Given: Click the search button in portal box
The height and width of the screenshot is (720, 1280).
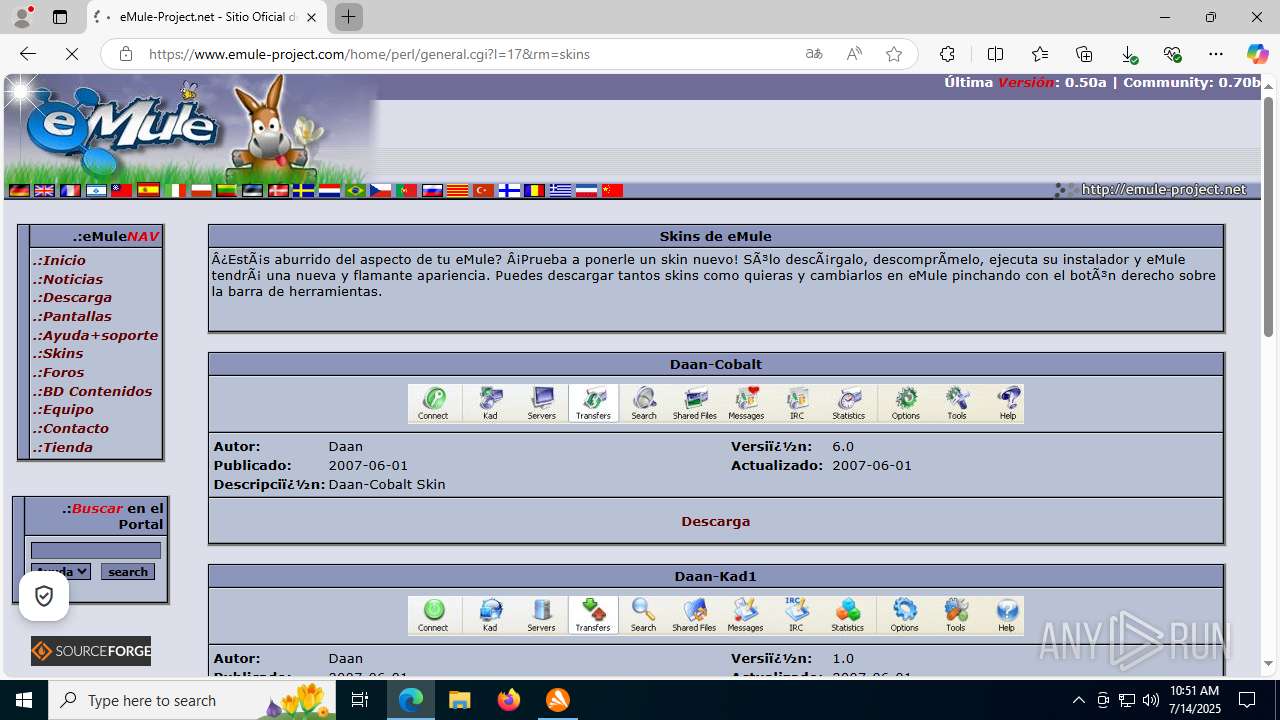Looking at the screenshot, I should click(x=128, y=572).
